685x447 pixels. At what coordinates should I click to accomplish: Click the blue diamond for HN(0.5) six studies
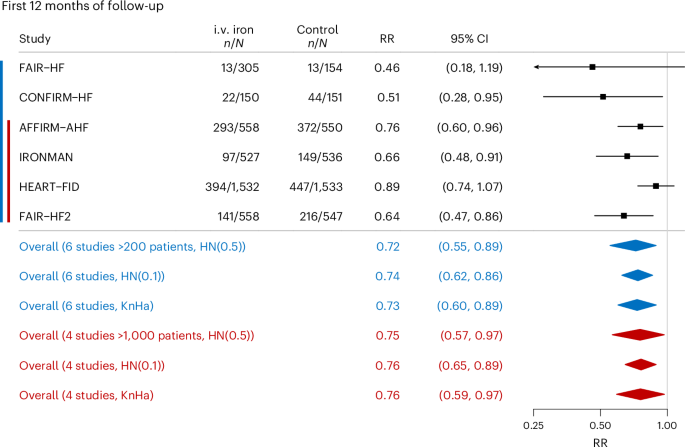pos(634,246)
